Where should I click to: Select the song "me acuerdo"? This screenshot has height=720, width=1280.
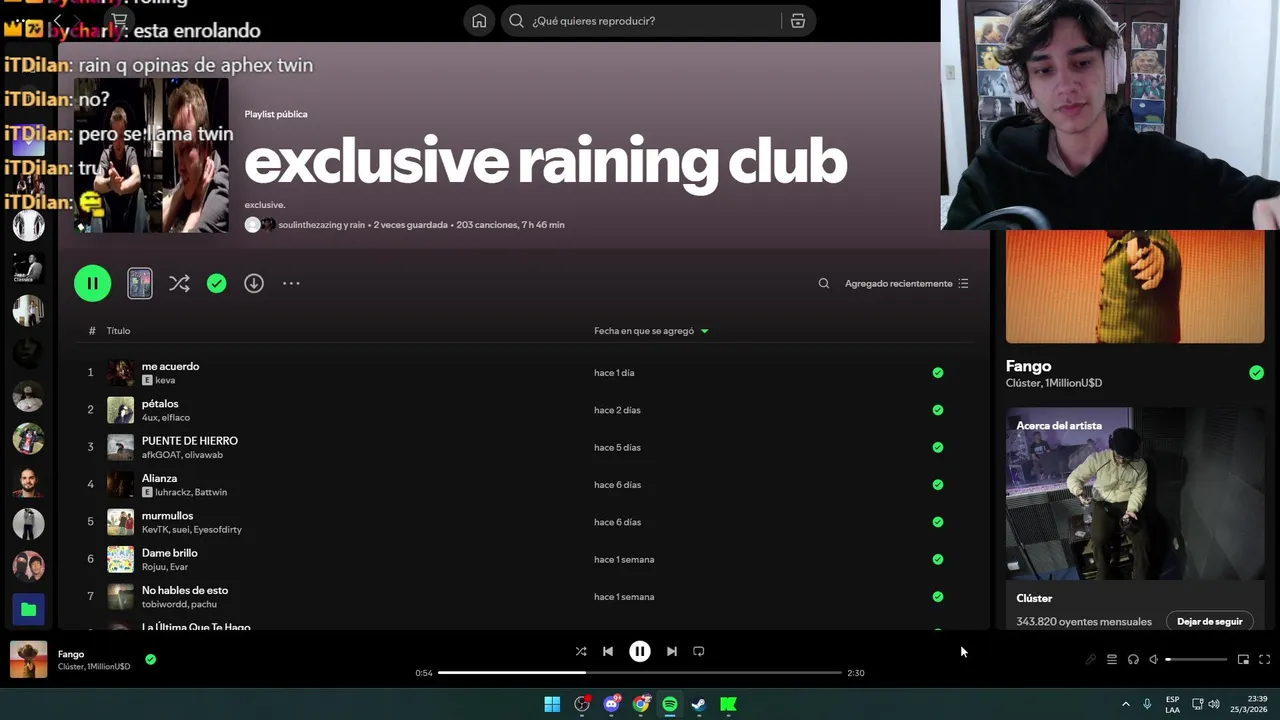170,366
